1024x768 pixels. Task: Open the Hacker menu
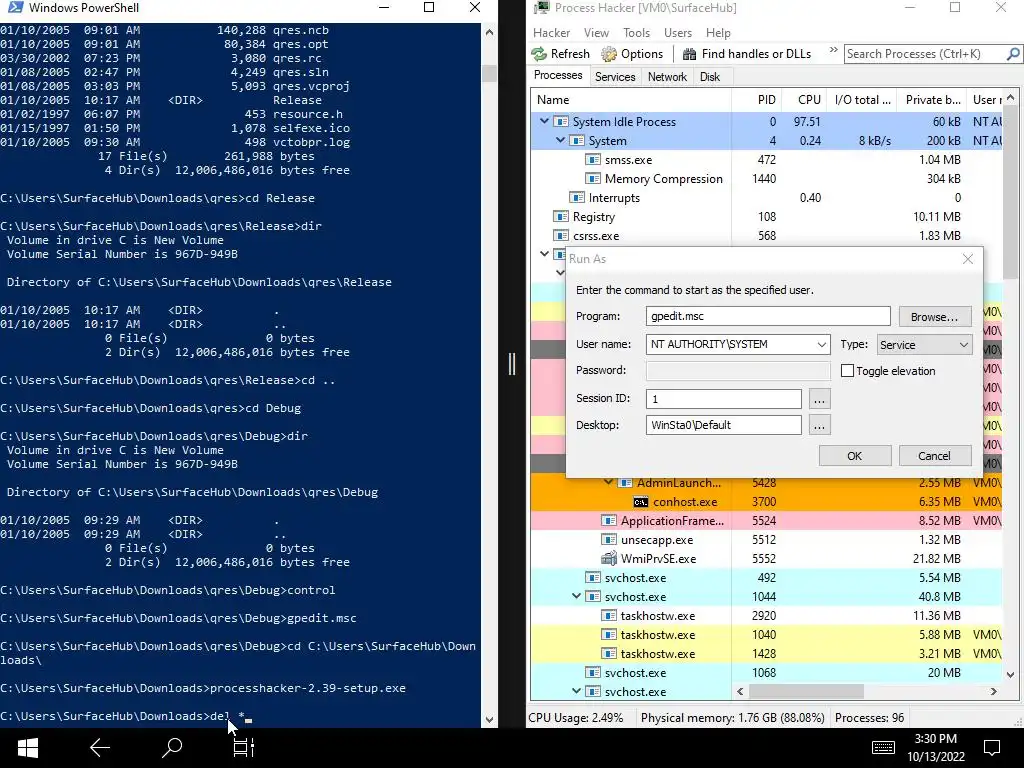pyautogui.click(x=551, y=33)
